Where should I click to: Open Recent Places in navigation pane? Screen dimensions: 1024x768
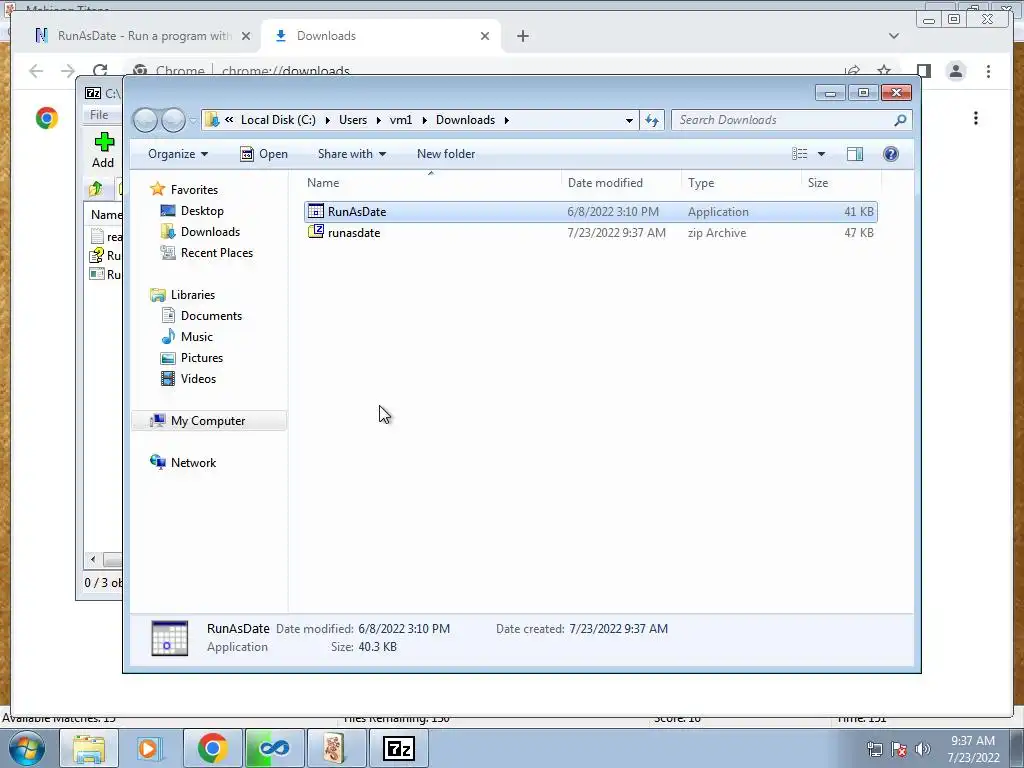[x=217, y=253]
